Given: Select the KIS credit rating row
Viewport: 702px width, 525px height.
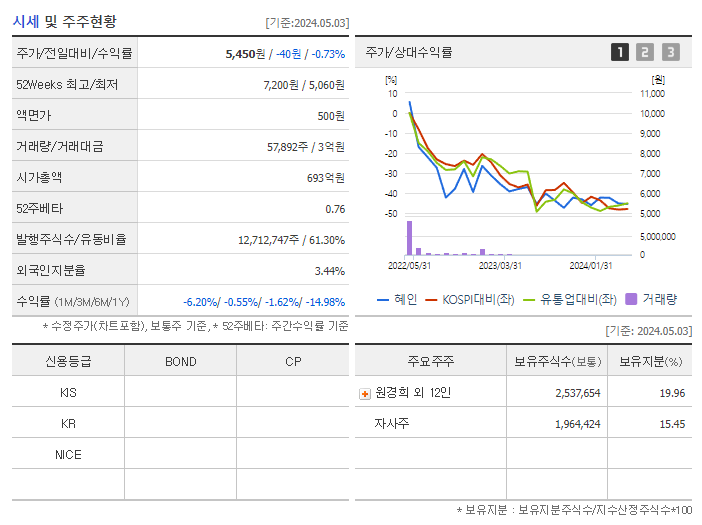Looking at the screenshot, I should coord(180,392).
